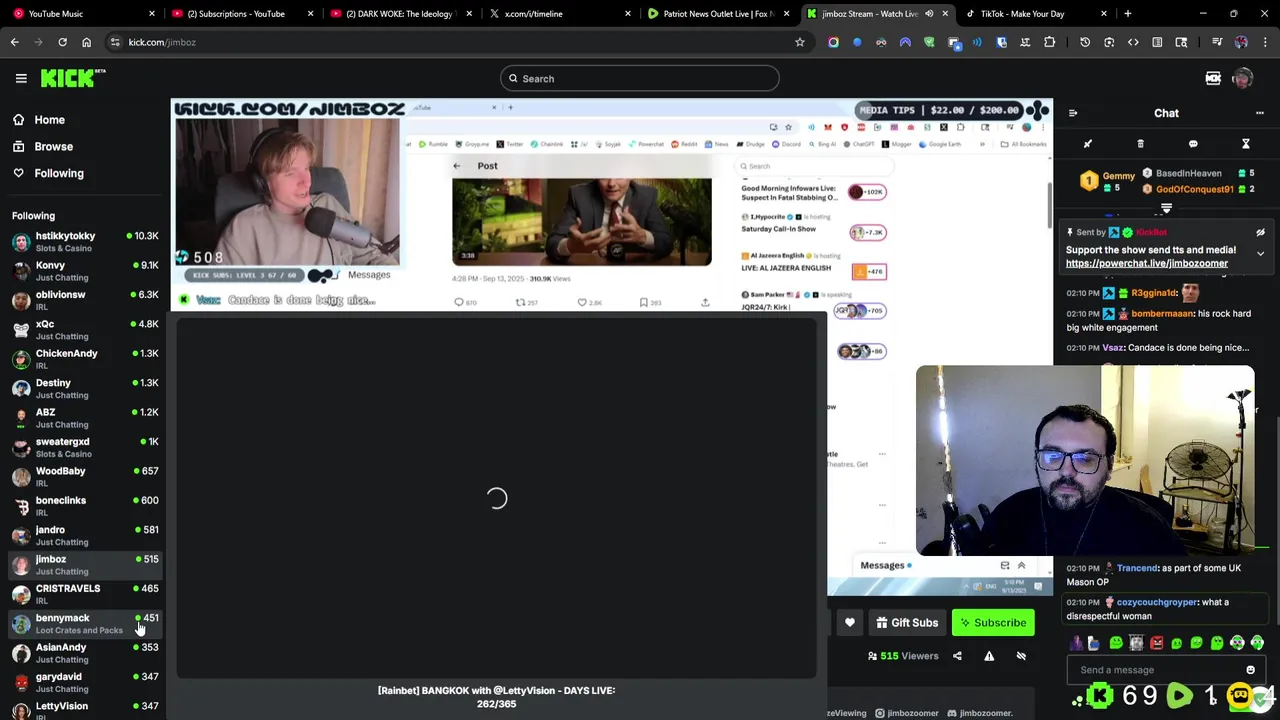Click the cozycouchgroyper username in chat
This screenshot has width=1280, height=720.
pyautogui.click(x=1157, y=602)
